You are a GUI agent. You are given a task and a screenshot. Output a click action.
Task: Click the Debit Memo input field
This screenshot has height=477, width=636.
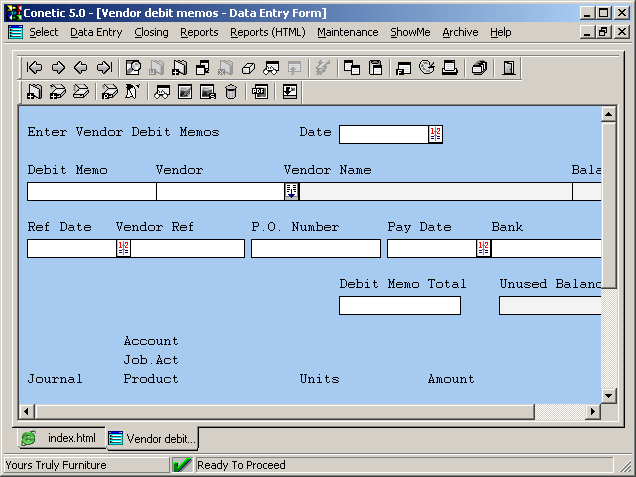pyautogui.click(x=91, y=191)
